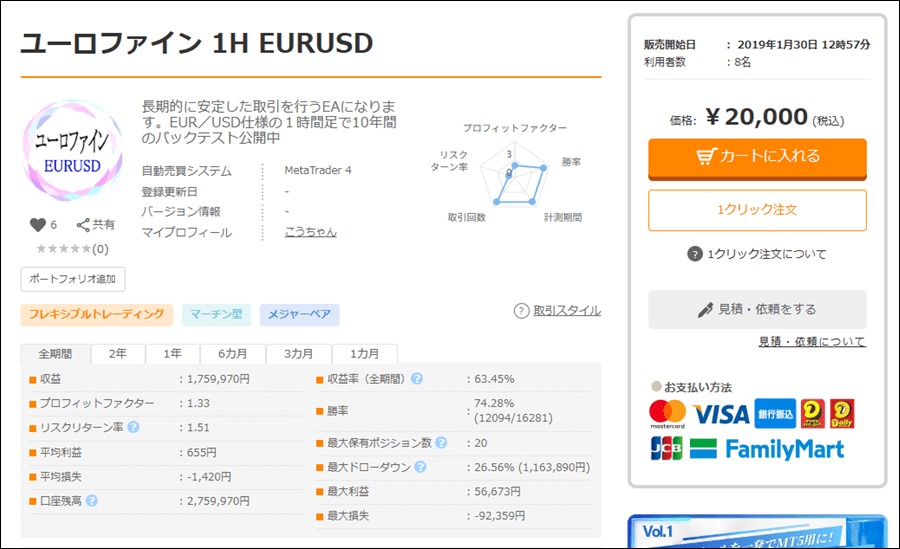Click the ユーロファイン EURUSD product logo
The width and height of the screenshot is (900, 549).
coord(72,153)
